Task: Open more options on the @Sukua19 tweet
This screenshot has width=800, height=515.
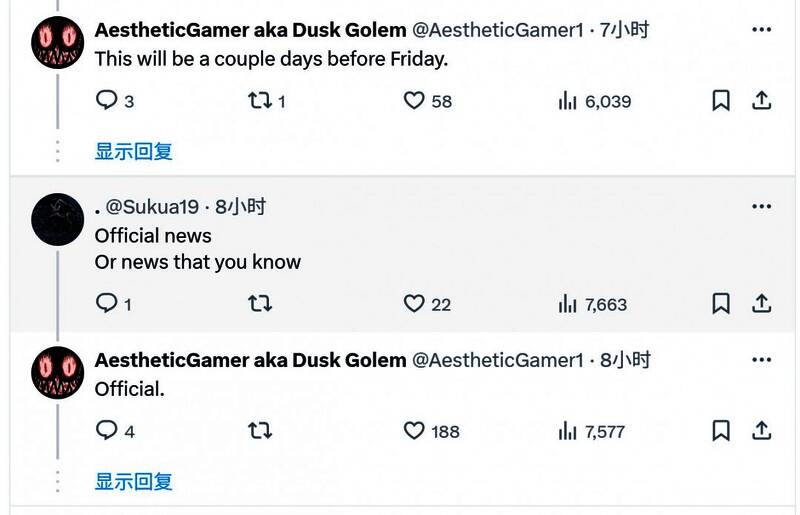Action: click(761, 207)
